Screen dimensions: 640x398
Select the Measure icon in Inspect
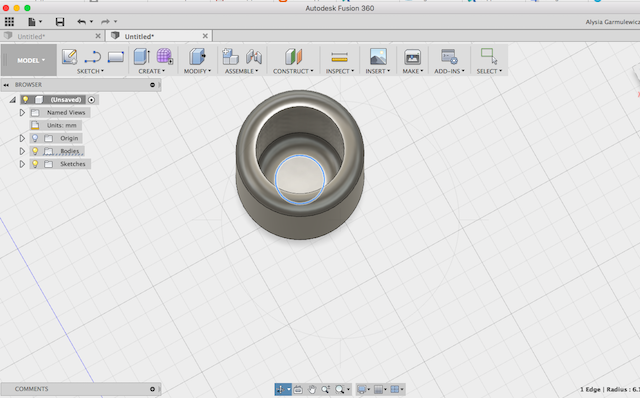(x=339, y=57)
